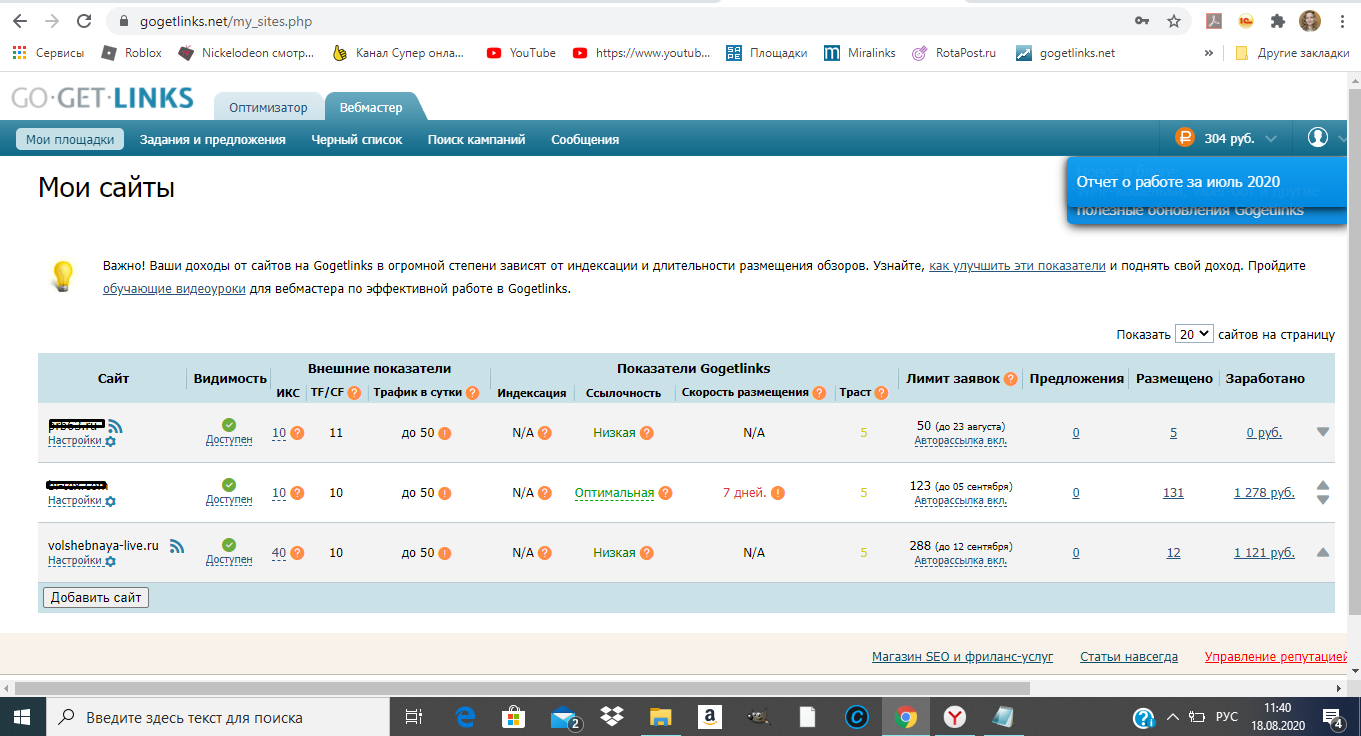Bookmark this page with the star icon
The width and height of the screenshot is (1361, 736).
click(x=1174, y=21)
